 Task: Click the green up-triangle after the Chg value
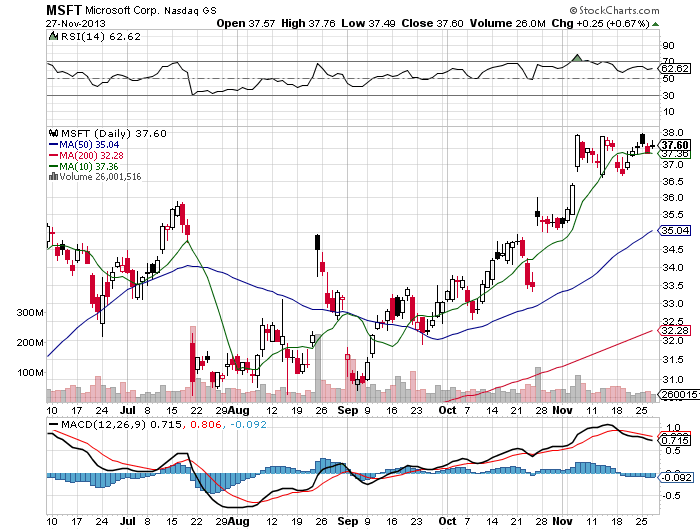pos(655,24)
